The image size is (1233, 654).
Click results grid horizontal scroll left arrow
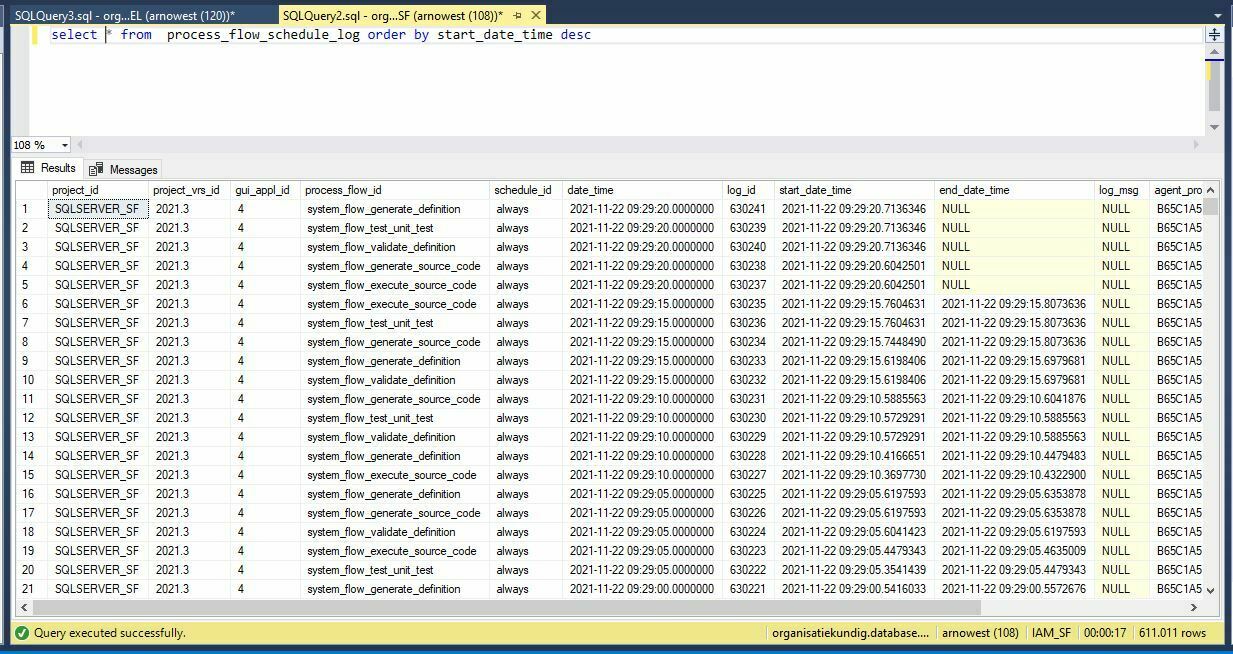24,607
